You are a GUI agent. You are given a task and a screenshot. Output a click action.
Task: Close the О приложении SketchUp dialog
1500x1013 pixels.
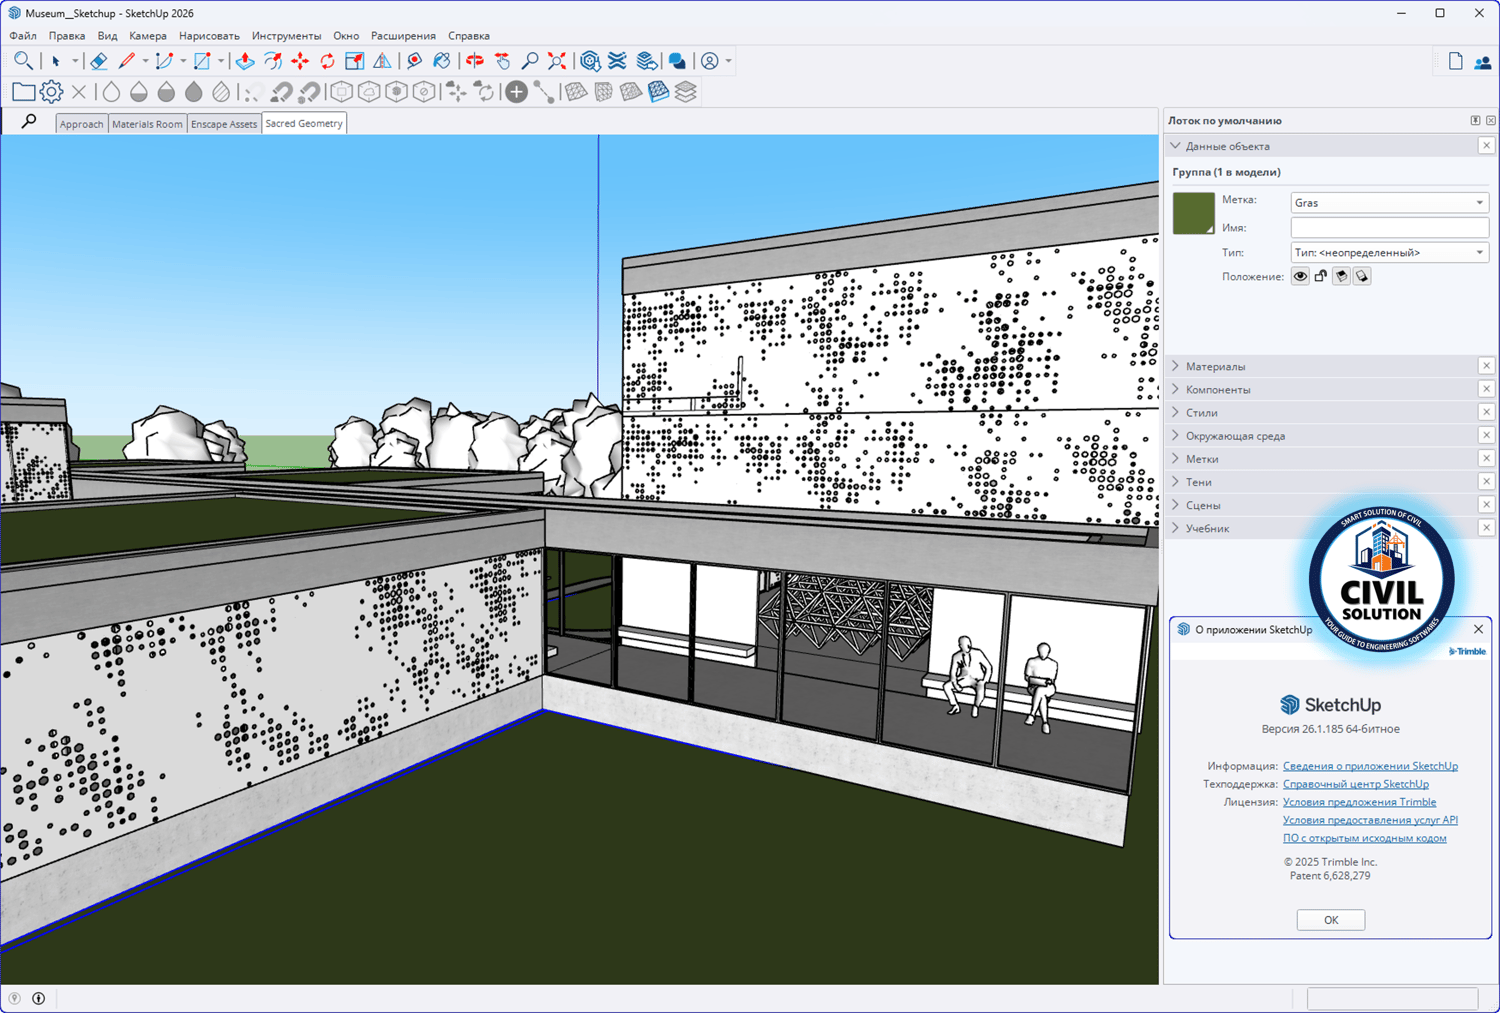click(1478, 629)
